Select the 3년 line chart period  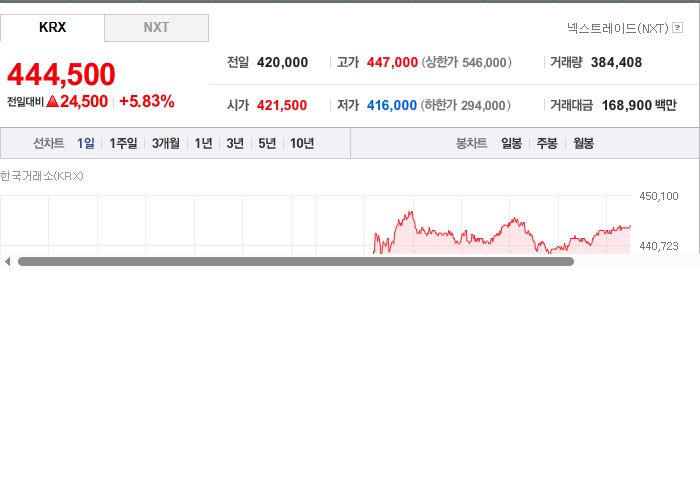235,143
